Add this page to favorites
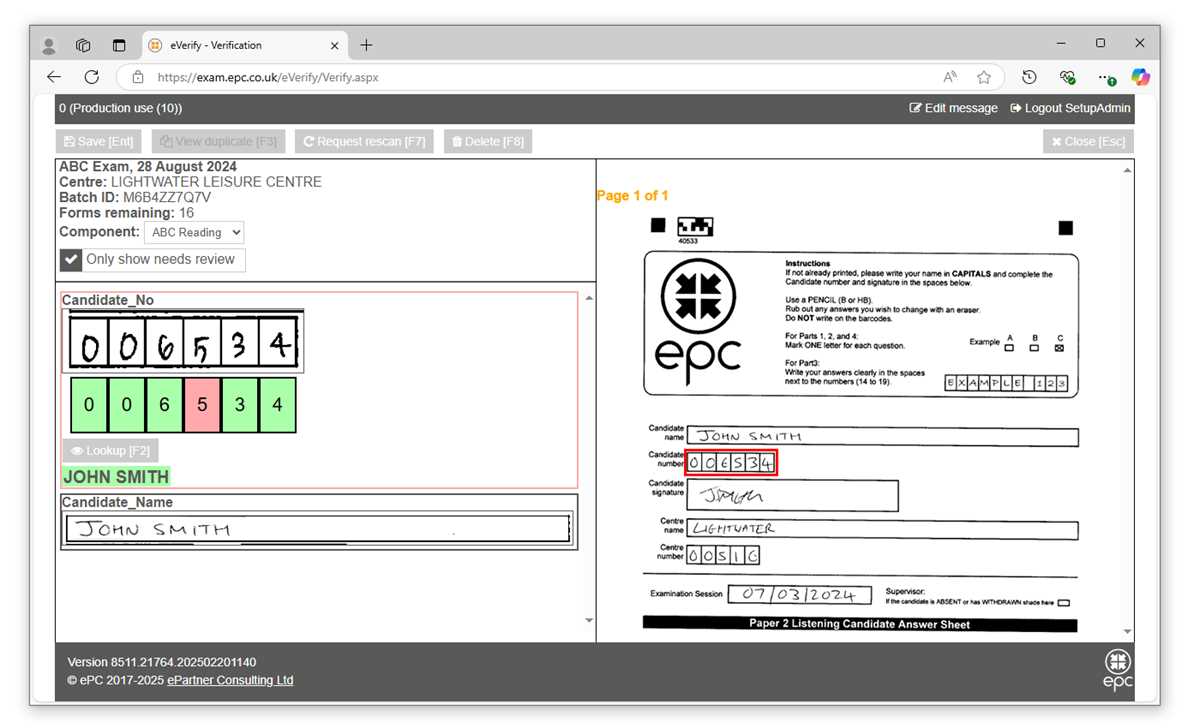Image resolution: width=1200 pixels, height=728 pixels. click(984, 77)
